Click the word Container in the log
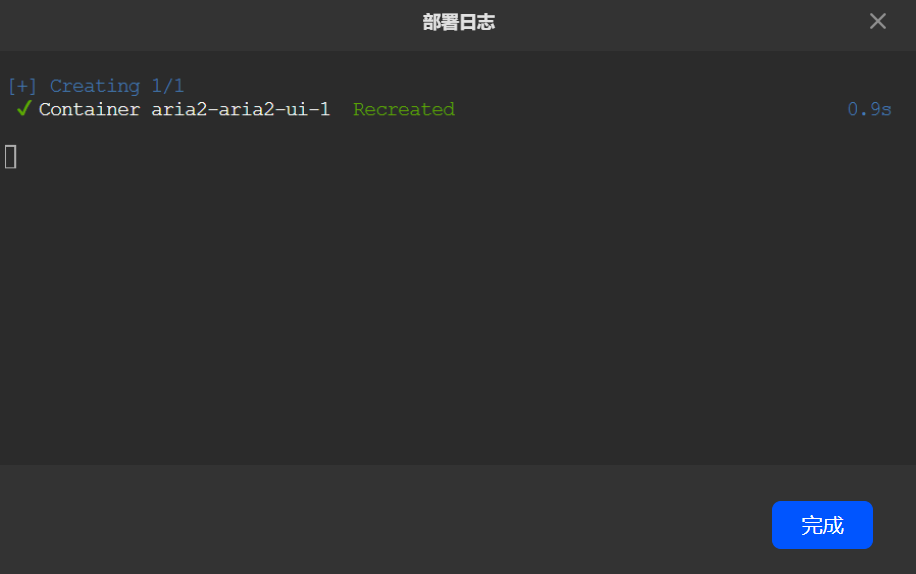 point(89,110)
